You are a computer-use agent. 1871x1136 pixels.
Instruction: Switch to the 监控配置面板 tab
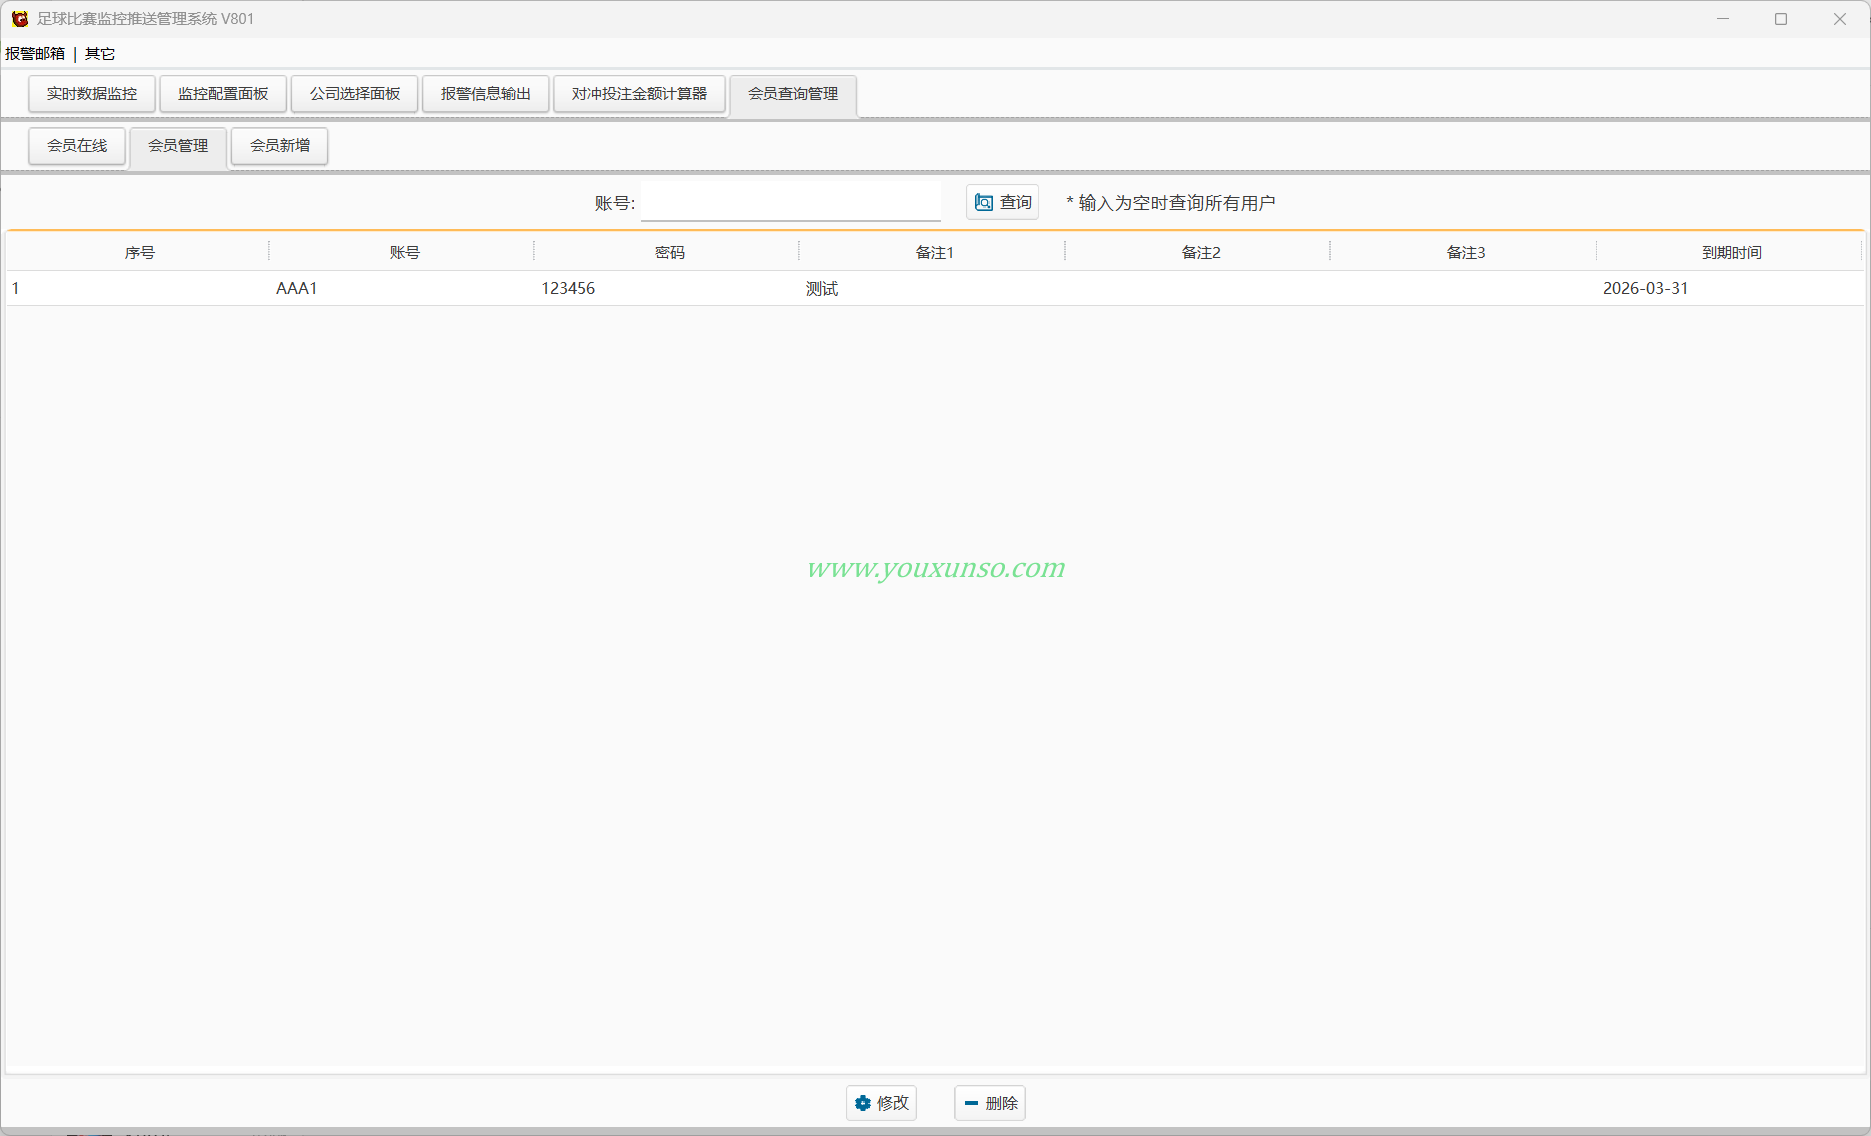[x=223, y=94]
